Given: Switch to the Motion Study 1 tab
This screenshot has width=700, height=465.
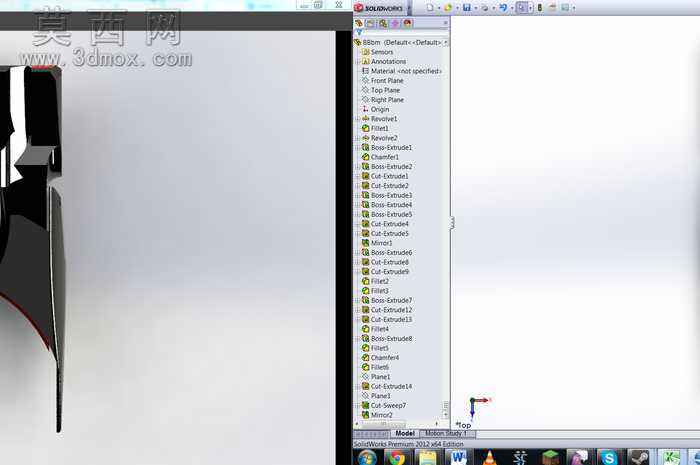Looking at the screenshot, I should click(x=446, y=433).
